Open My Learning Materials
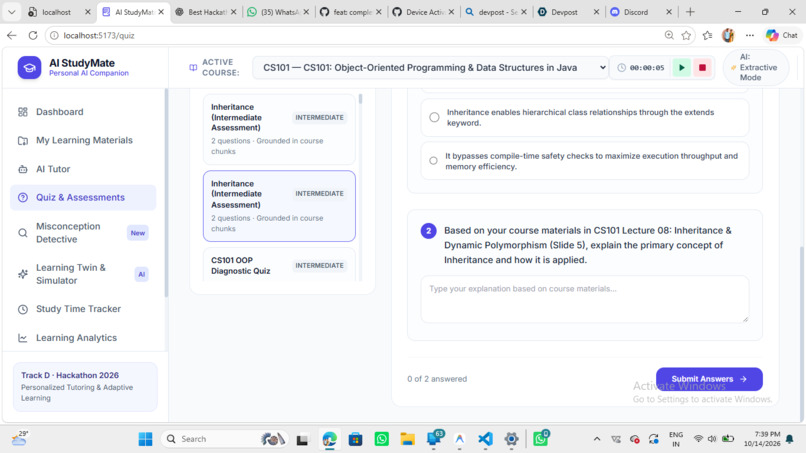Viewport: 806px width, 453px height. [83, 140]
